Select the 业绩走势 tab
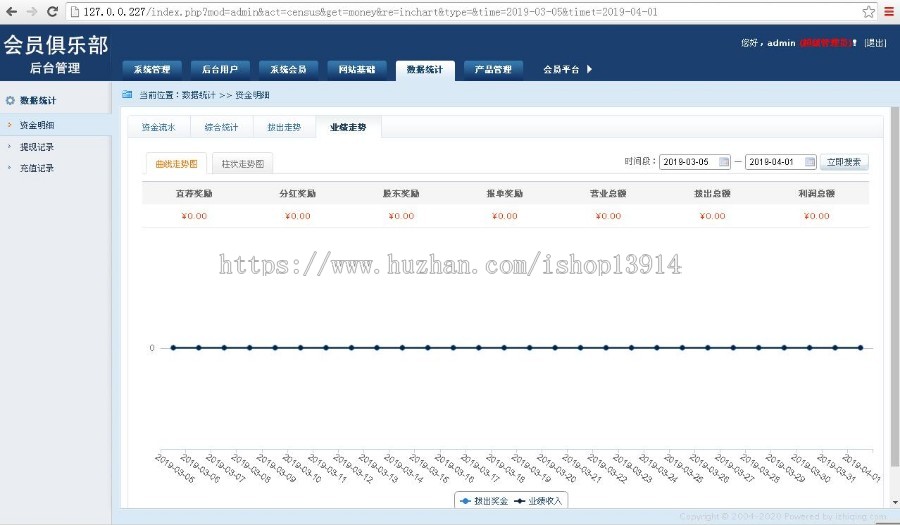900x525 pixels. coord(348,127)
